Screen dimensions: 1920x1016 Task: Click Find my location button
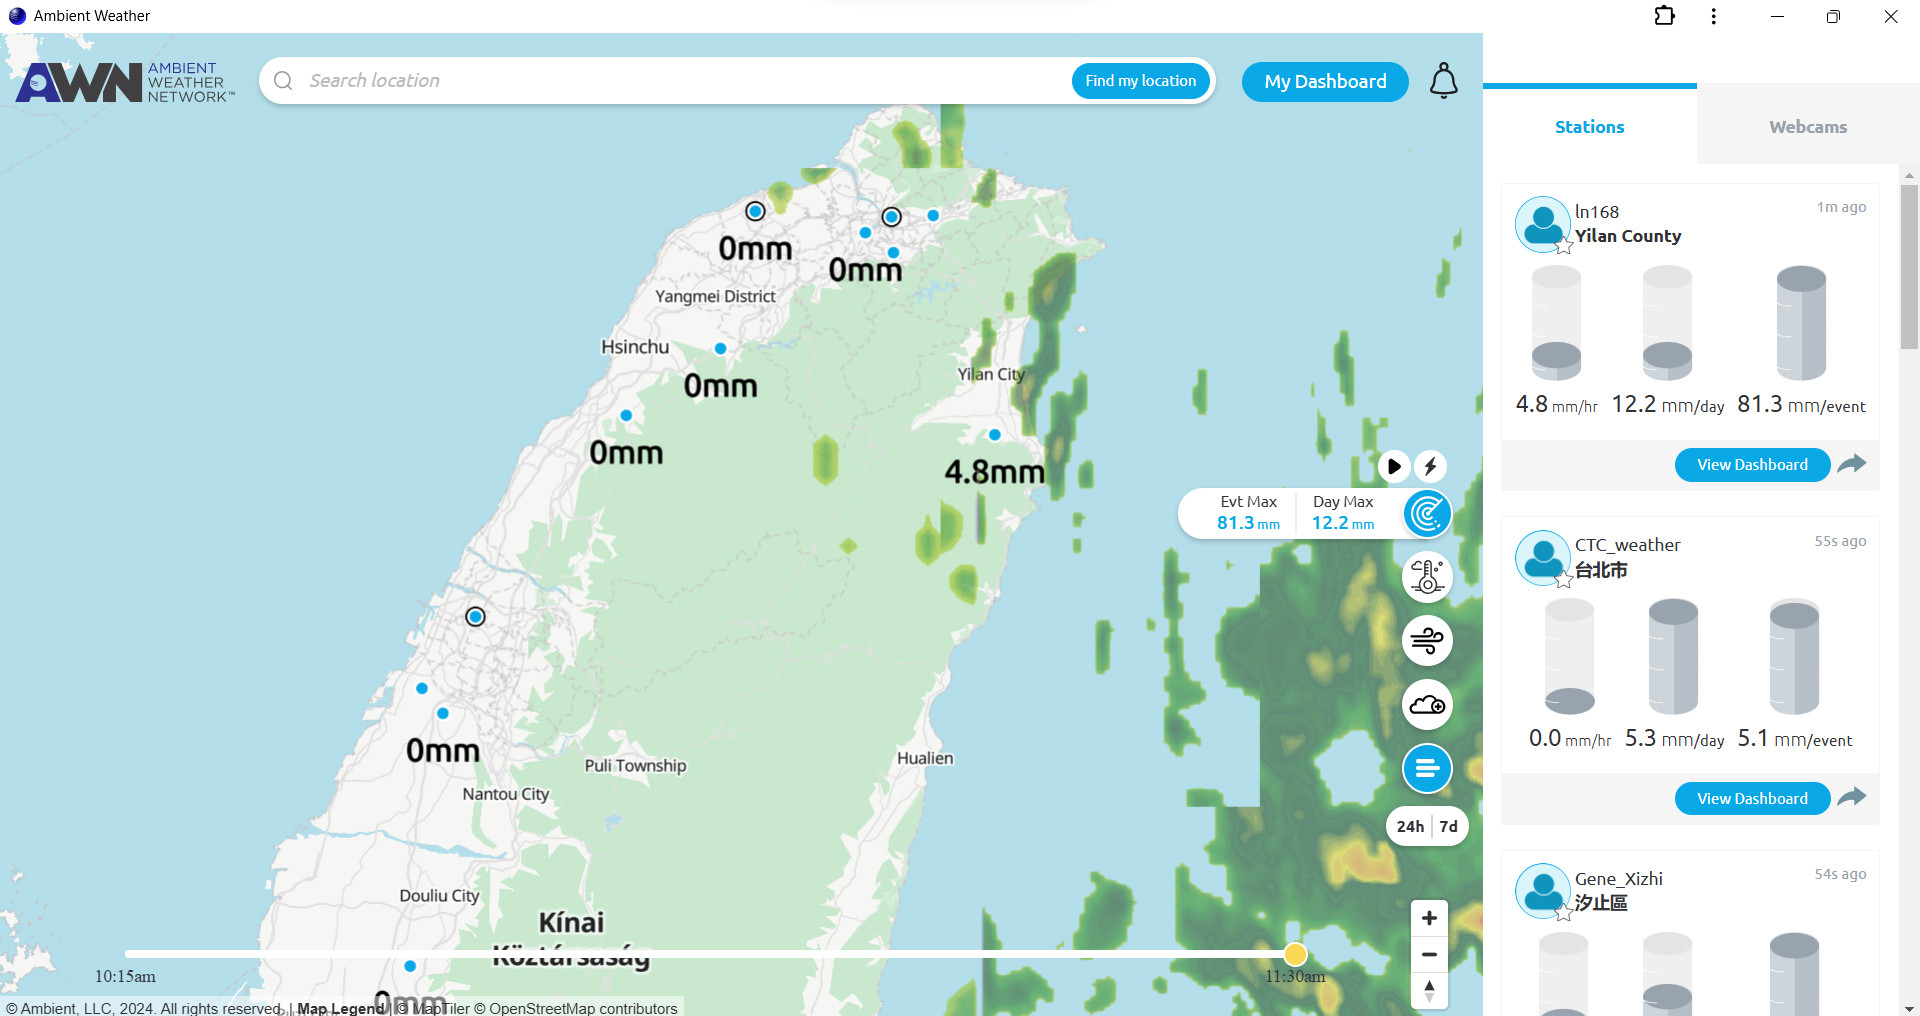pos(1140,81)
